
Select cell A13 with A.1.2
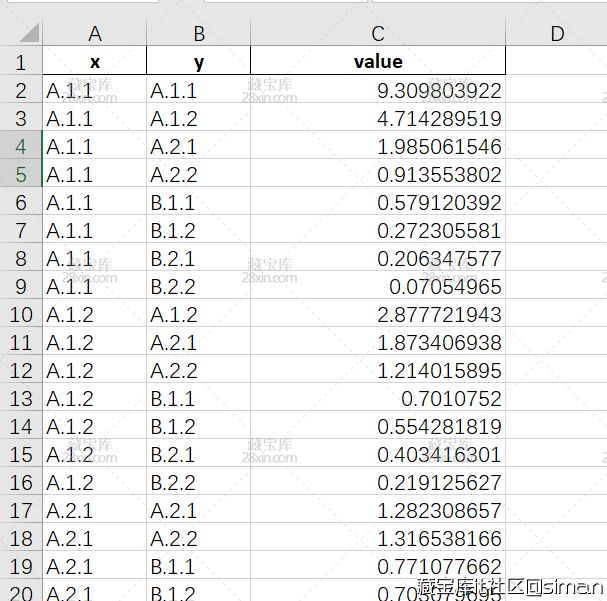(95, 399)
